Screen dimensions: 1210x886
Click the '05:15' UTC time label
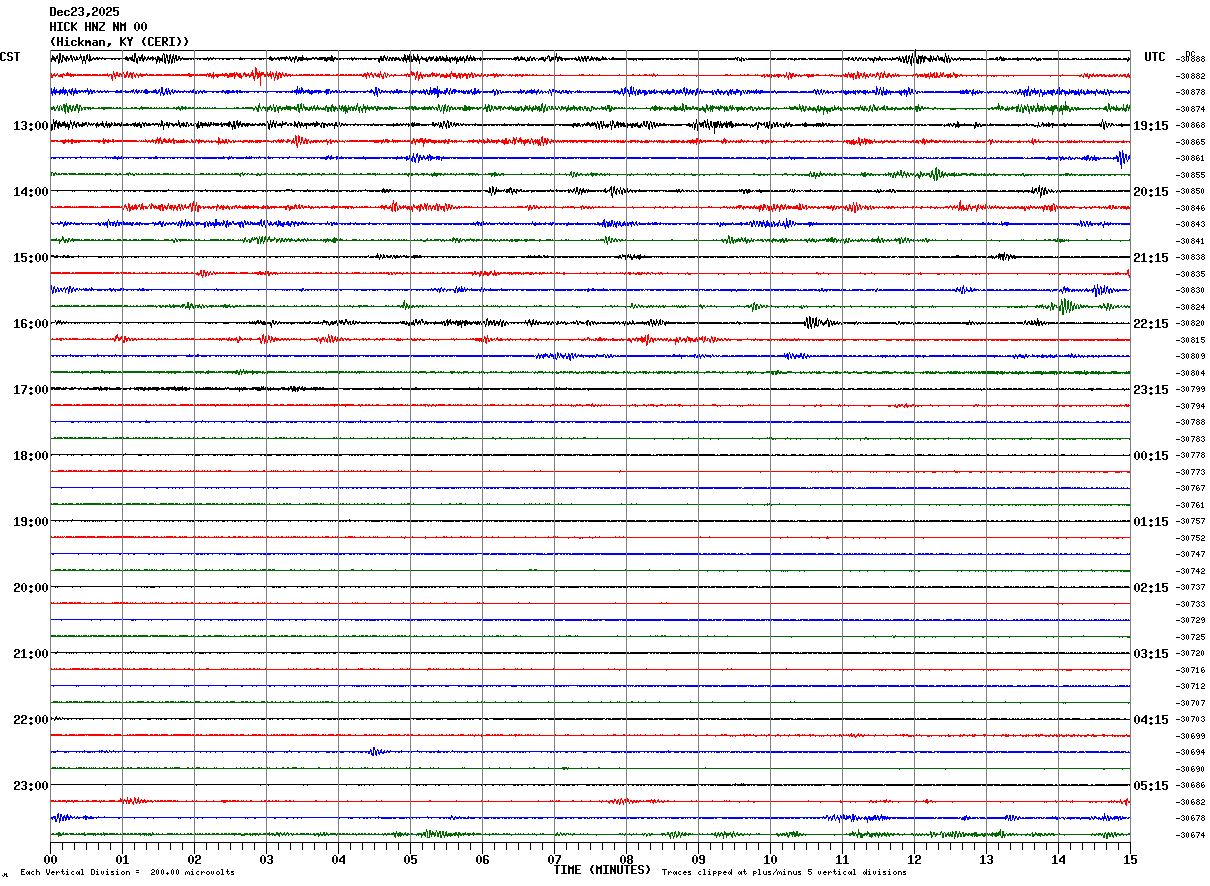(1150, 786)
